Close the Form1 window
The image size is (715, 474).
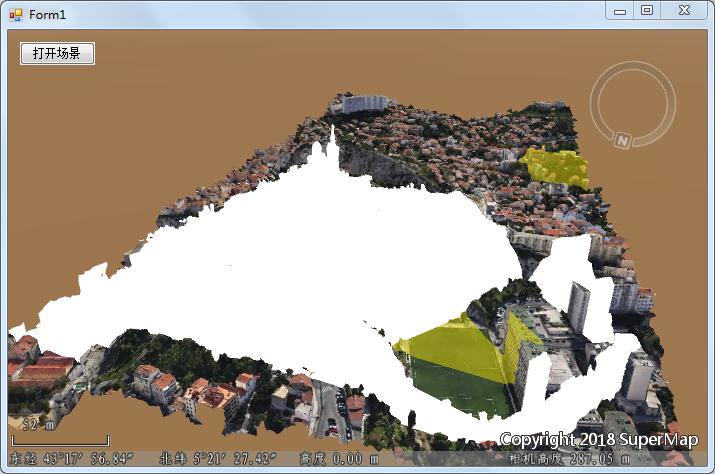click(x=684, y=10)
